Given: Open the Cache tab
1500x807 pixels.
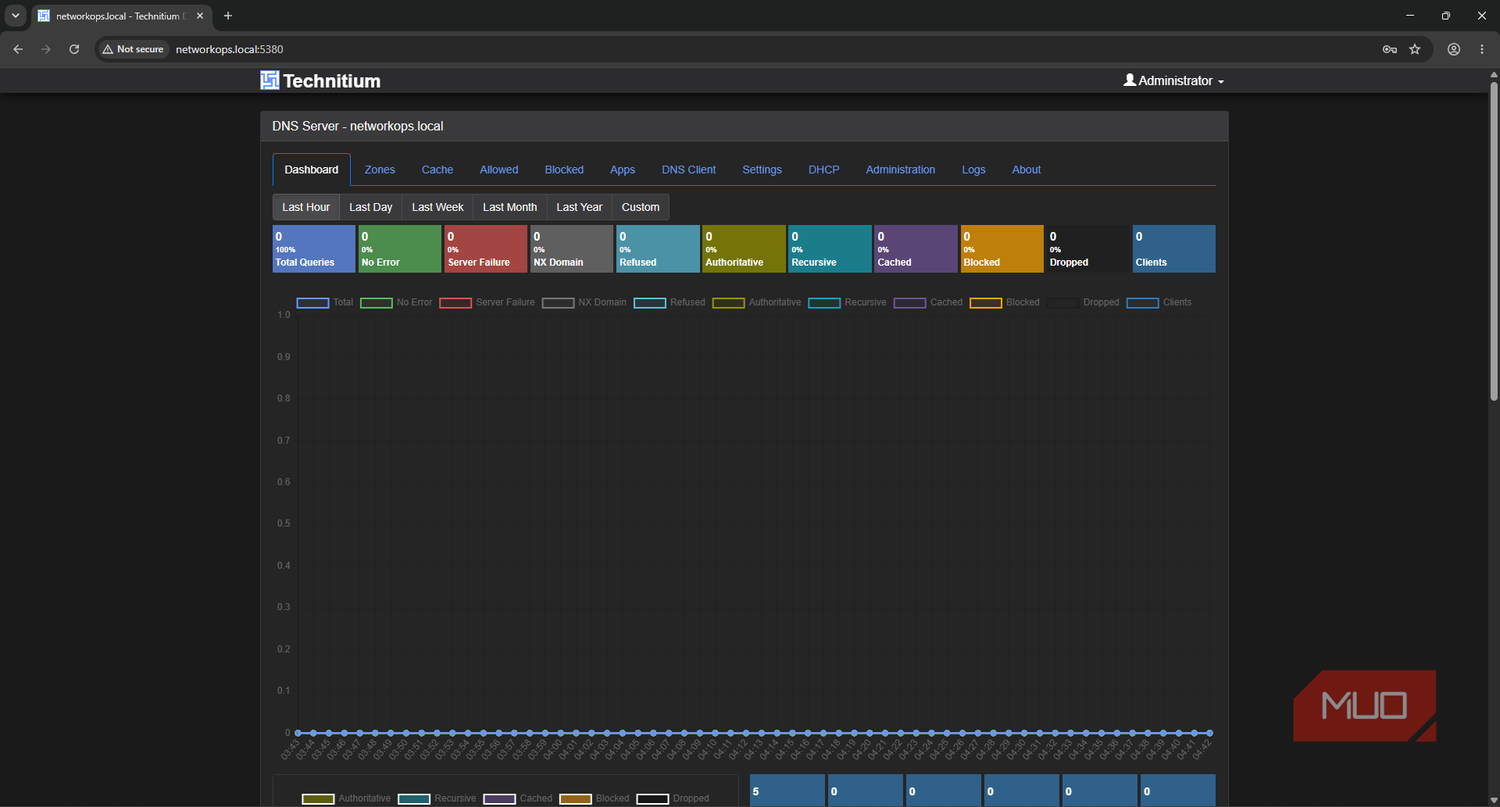Looking at the screenshot, I should coord(437,170).
